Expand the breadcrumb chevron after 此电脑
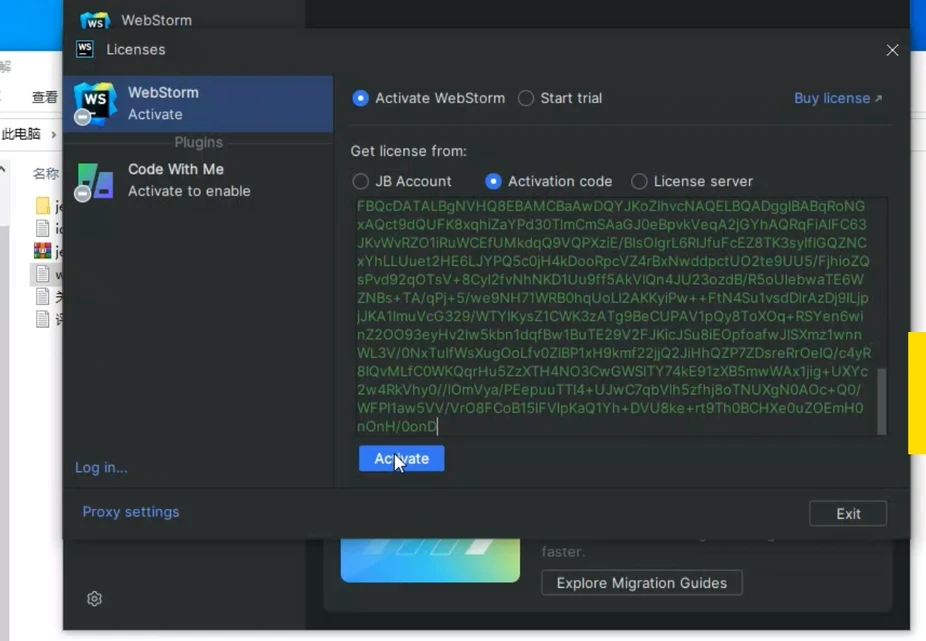Viewport: 926px width, 641px height. 54,135
